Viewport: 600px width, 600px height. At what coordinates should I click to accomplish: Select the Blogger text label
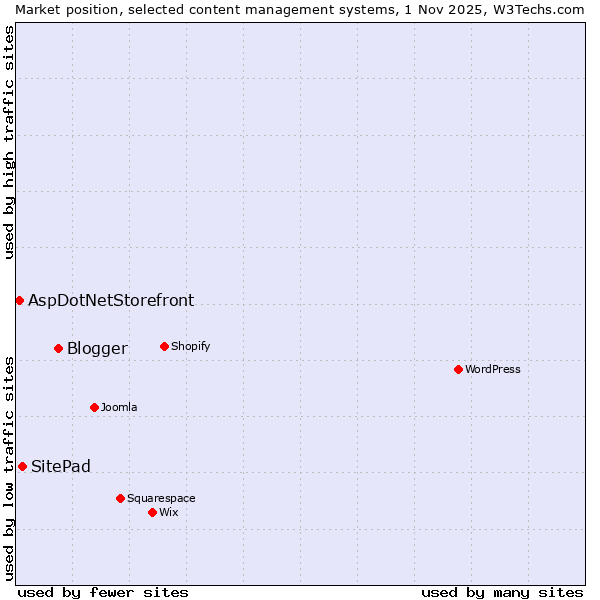[x=97, y=348]
